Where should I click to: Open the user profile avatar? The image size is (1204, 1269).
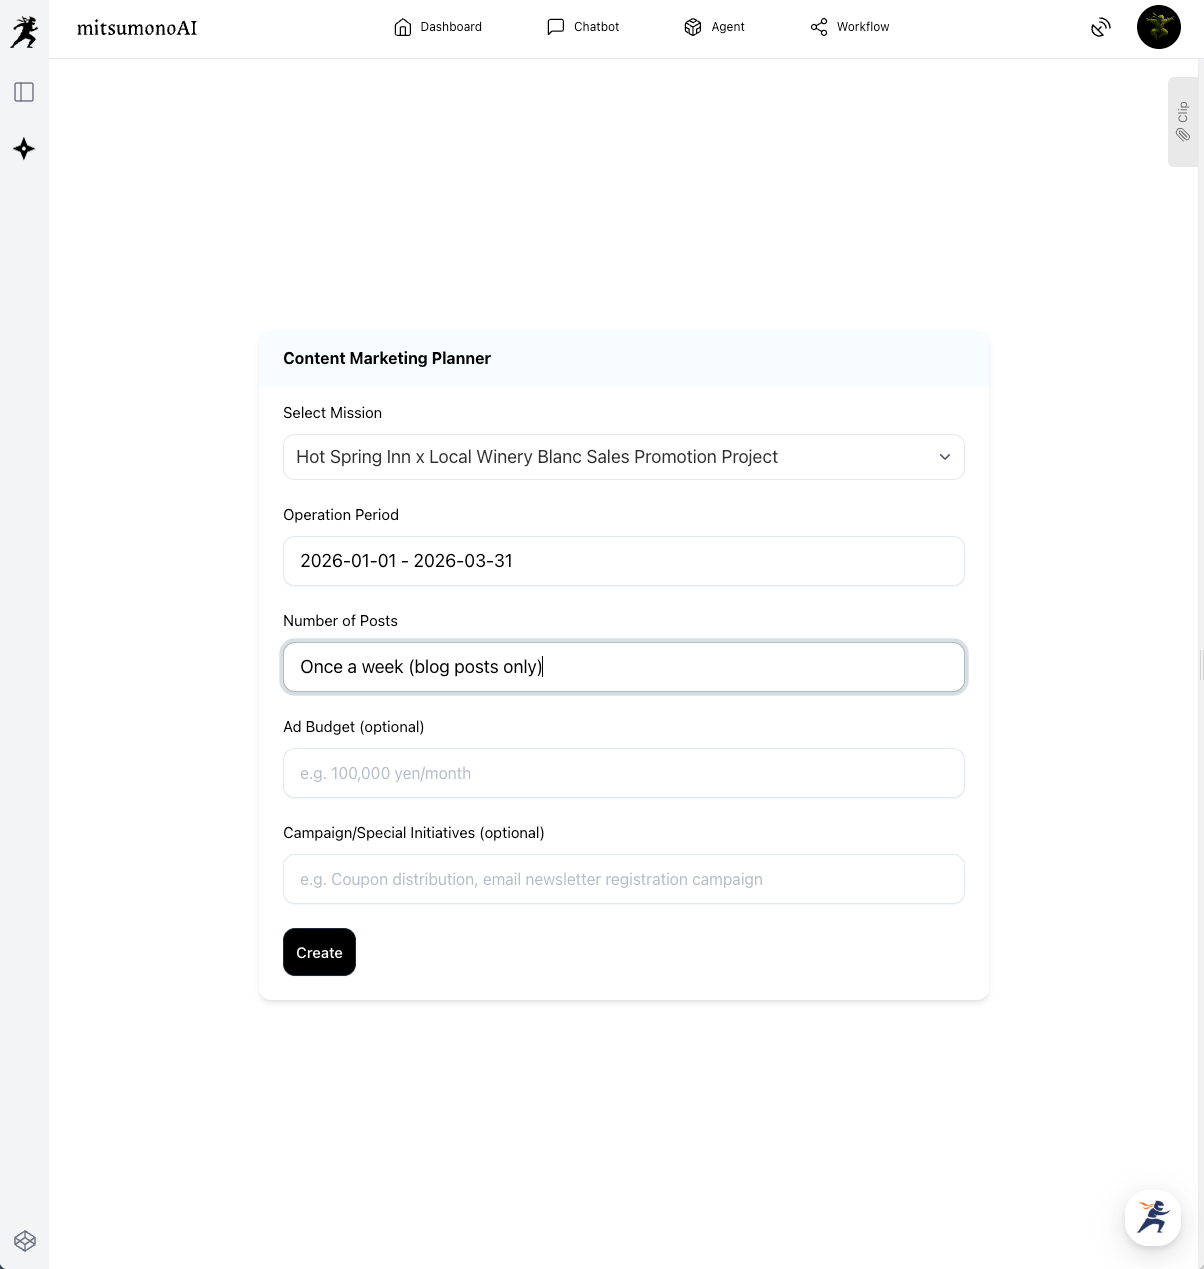(x=1158, y=27)
